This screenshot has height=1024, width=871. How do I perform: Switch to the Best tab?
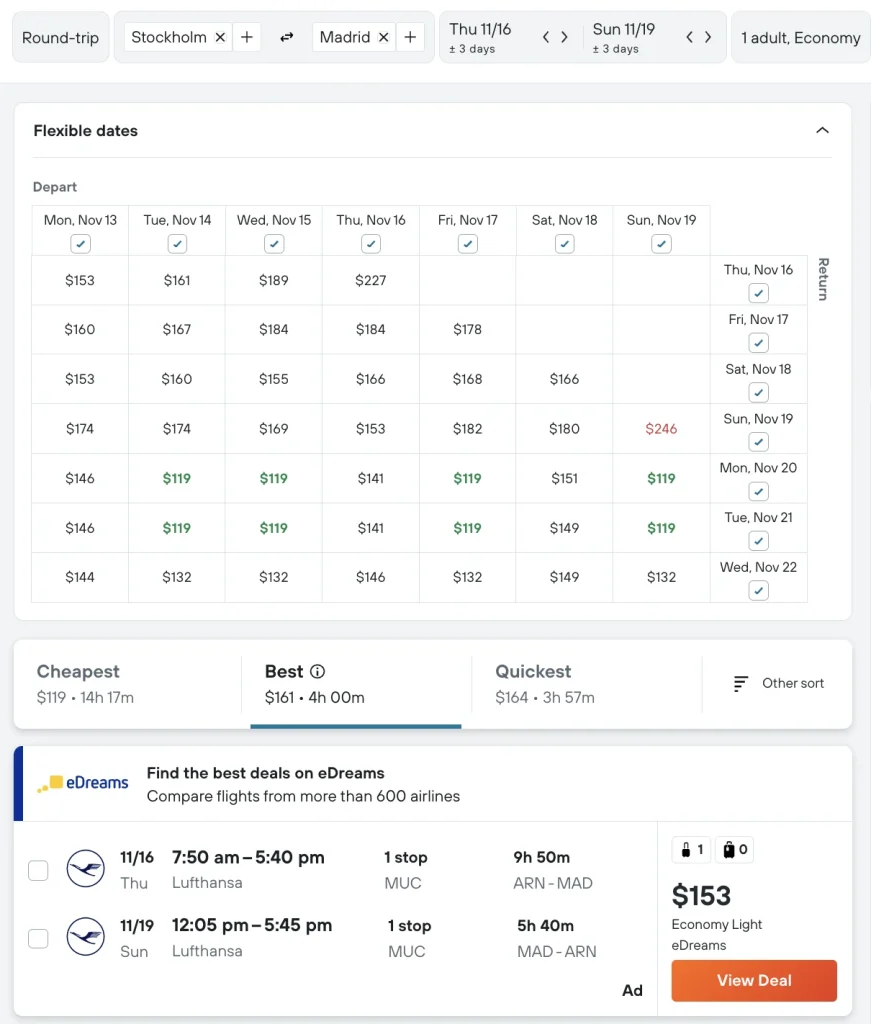click(x=356, y=684)
